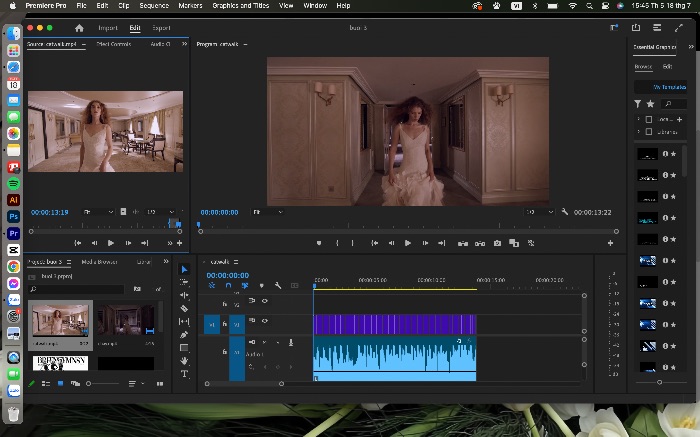The height and width of the screenshot is (437, 700).
Task: Toggle V2 track lock
Action: (225, 304)
